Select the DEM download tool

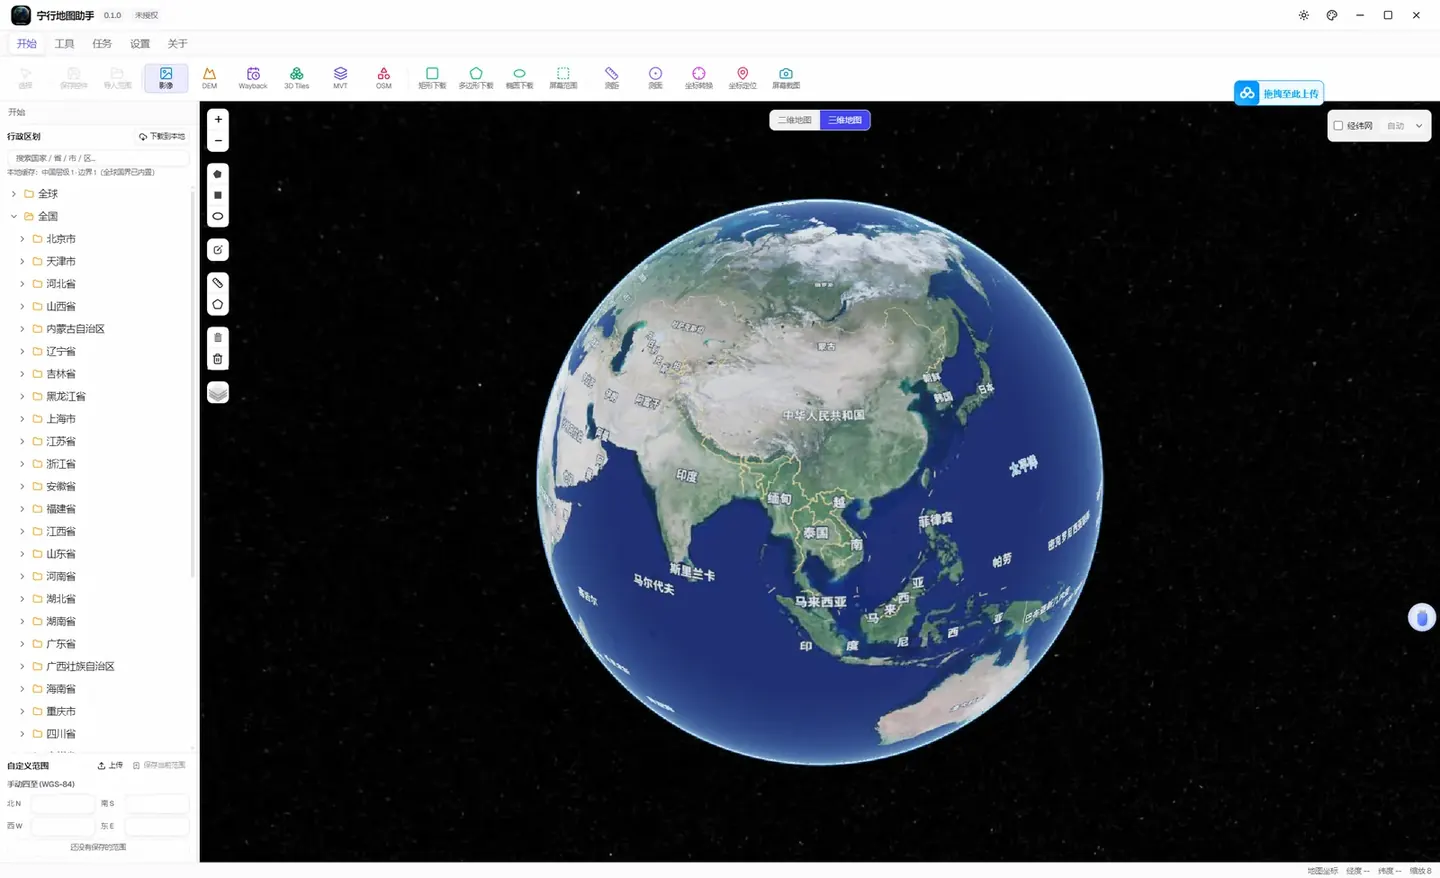(209, 78)
